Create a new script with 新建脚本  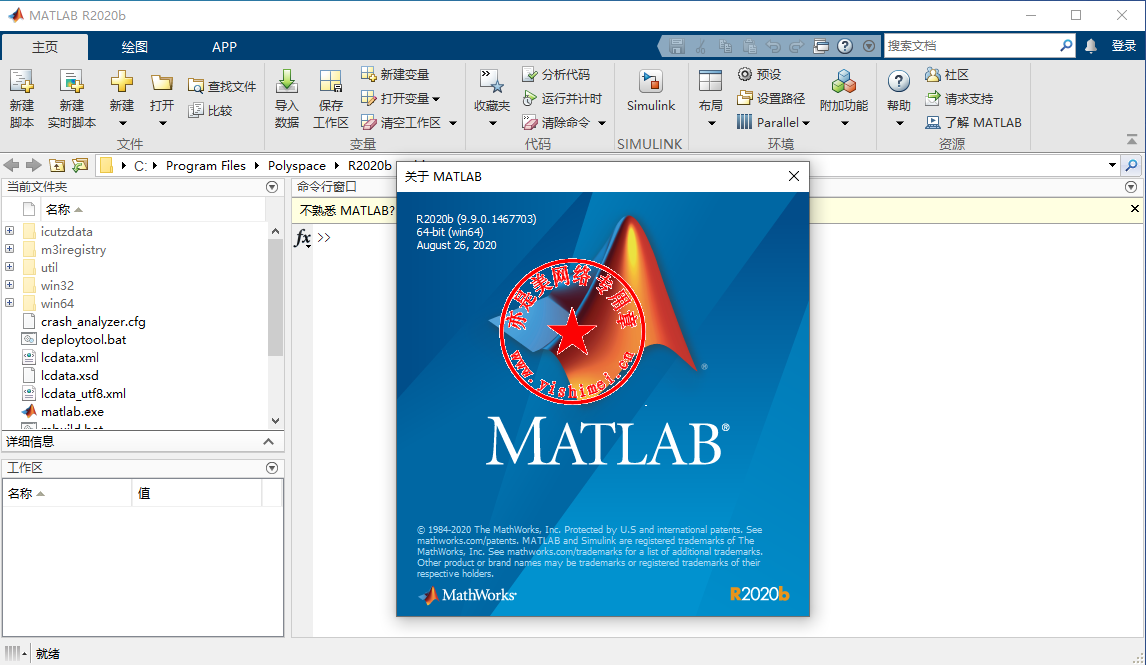21,99
